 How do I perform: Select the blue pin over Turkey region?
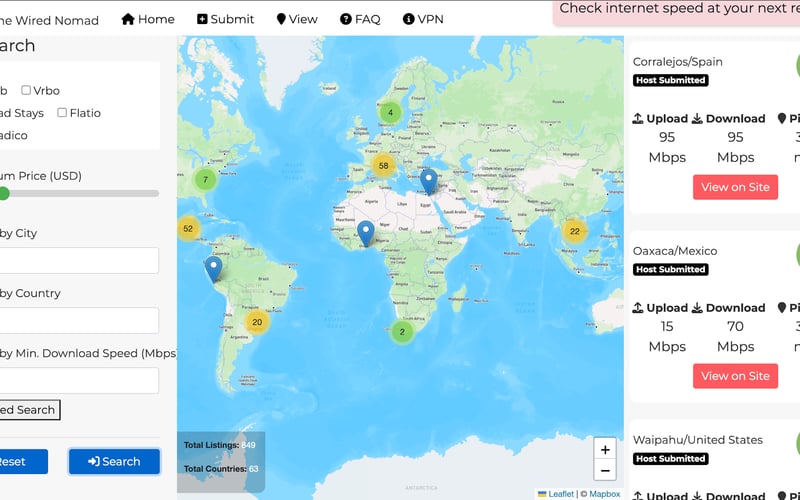[x=429, y=181]
